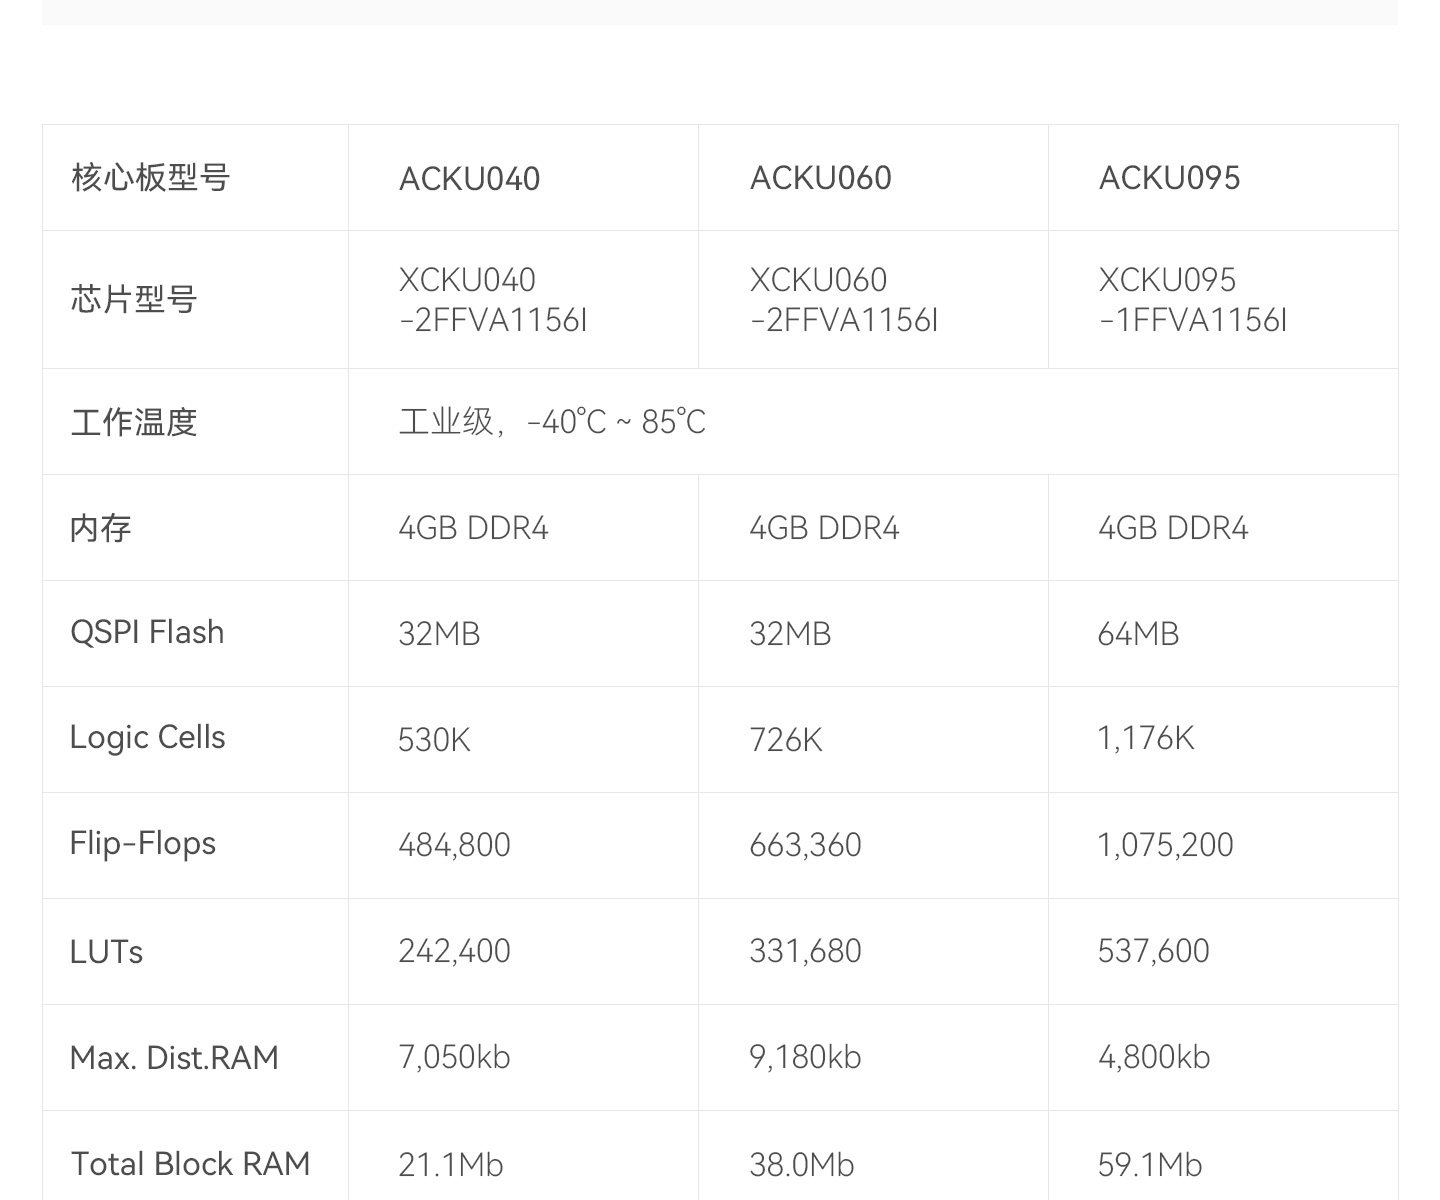The width and height of the screenshot is (1440, 1200).
Task: Click the 芯片型号 row label
Action: [x=134, y=299]
